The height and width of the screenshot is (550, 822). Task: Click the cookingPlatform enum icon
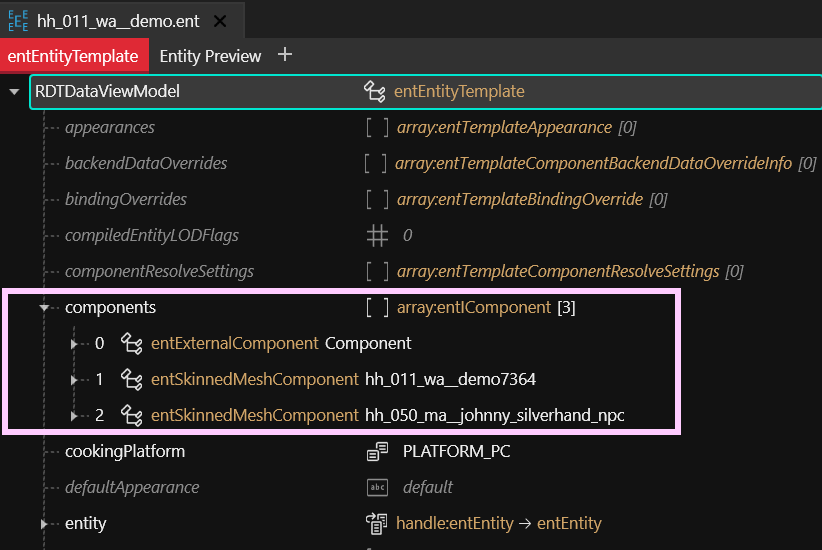[x=377, y=452]
